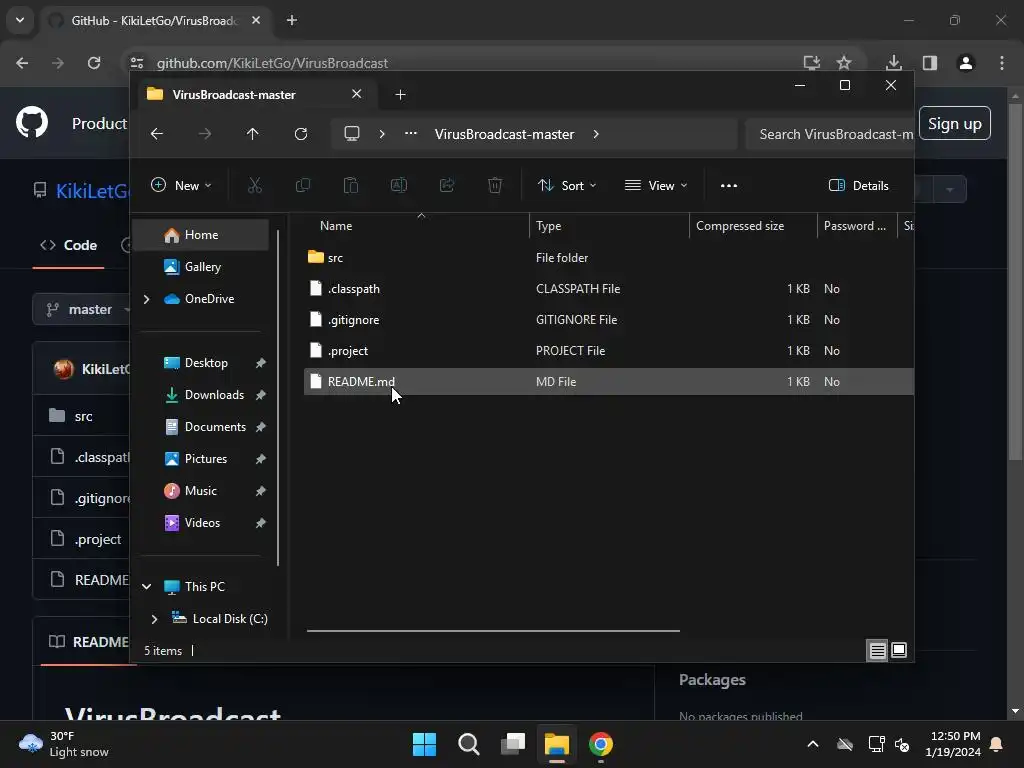Sort by Name column header

coord(417,226)
